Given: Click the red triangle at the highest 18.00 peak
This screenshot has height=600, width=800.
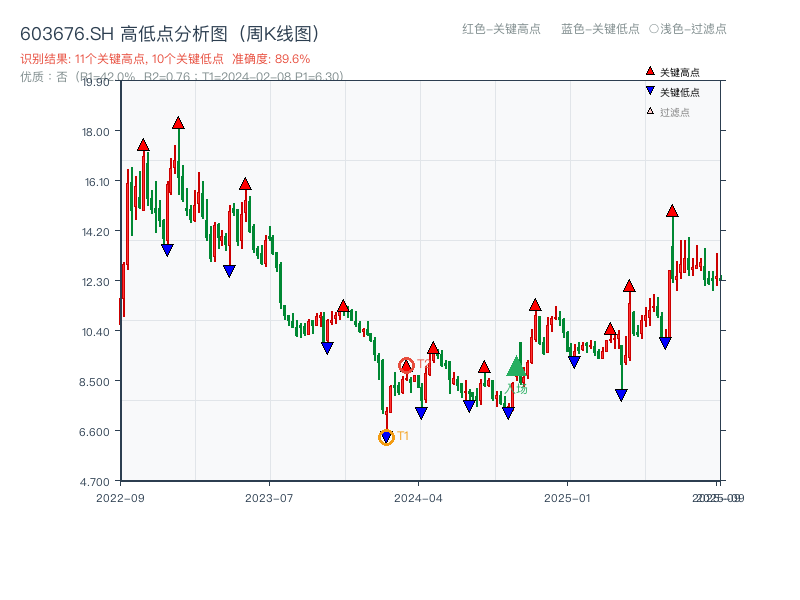Looking at the screenshot, I should (177, 123).
